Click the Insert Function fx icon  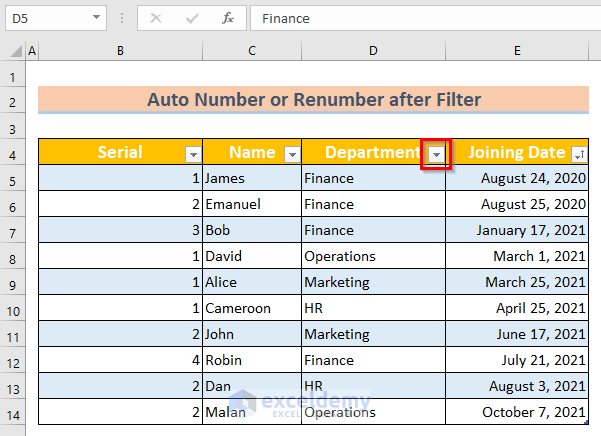(x=228, y=18)
